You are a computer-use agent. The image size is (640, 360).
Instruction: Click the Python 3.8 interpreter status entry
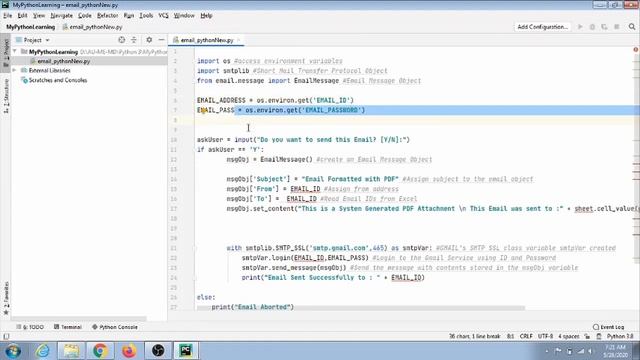coord(620,337)
